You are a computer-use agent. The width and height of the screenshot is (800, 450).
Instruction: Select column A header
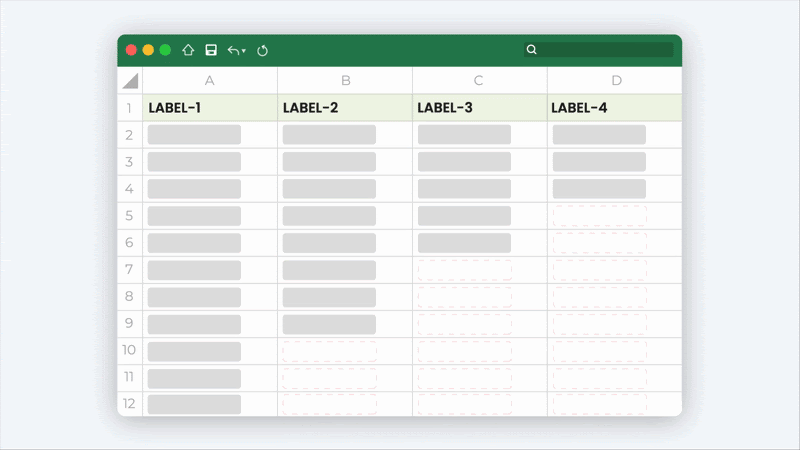[x=210, y=81]
